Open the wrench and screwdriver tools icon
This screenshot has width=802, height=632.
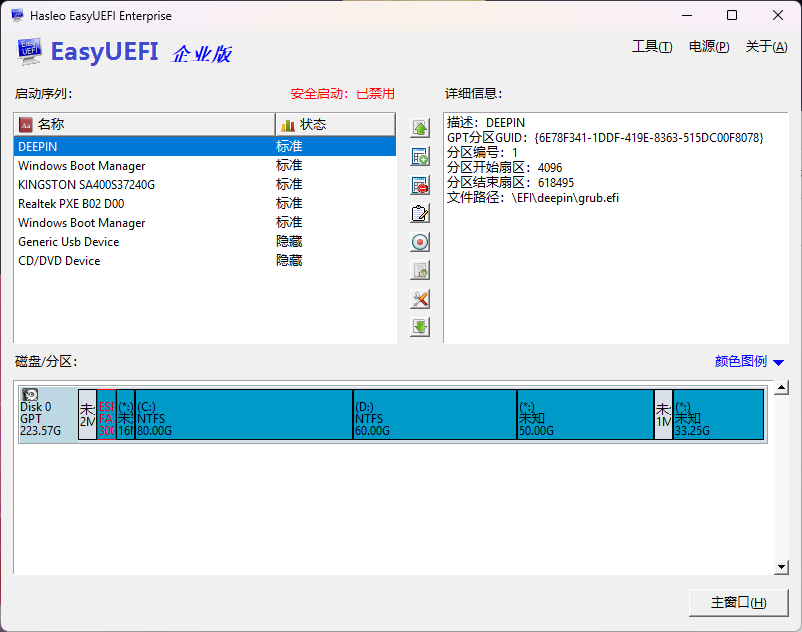click(420, 299)
